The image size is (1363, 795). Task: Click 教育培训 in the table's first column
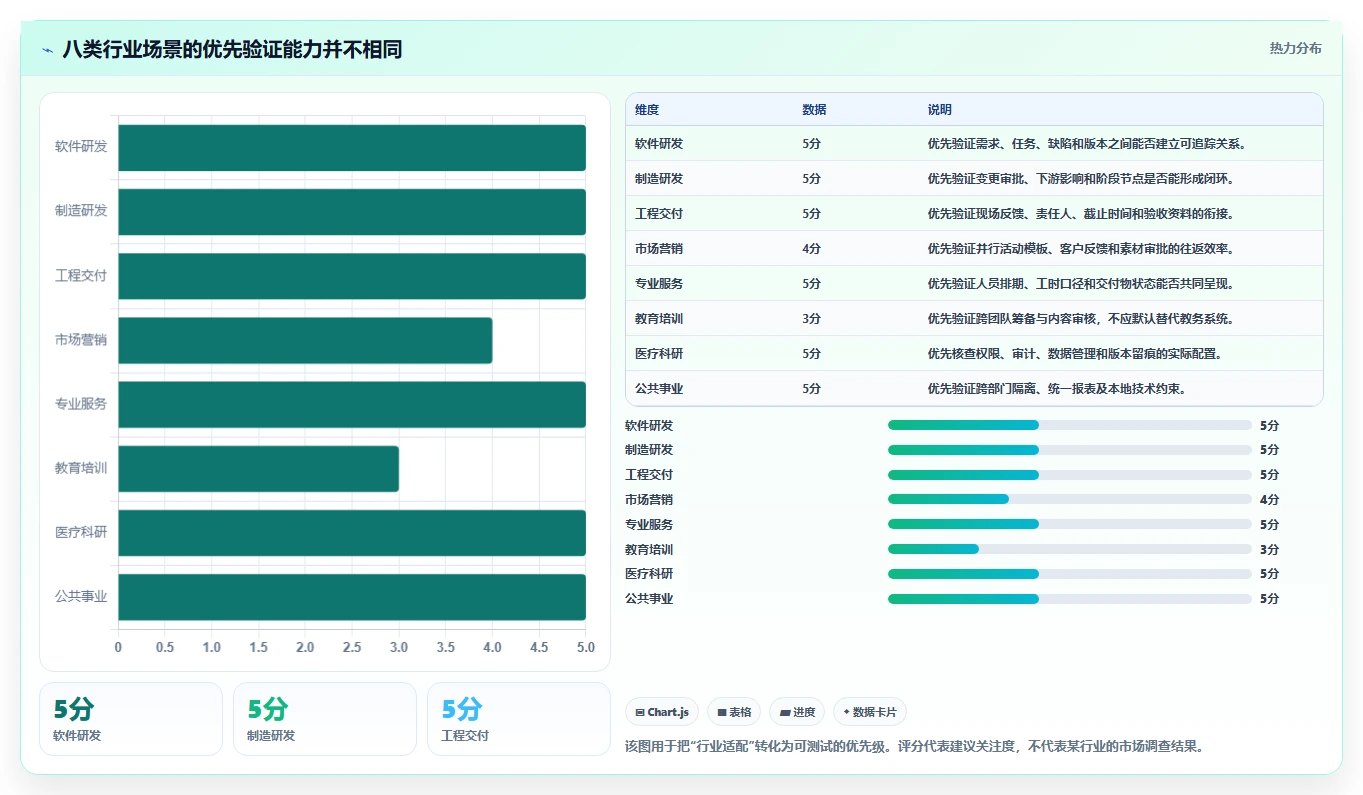coord(659,319)
